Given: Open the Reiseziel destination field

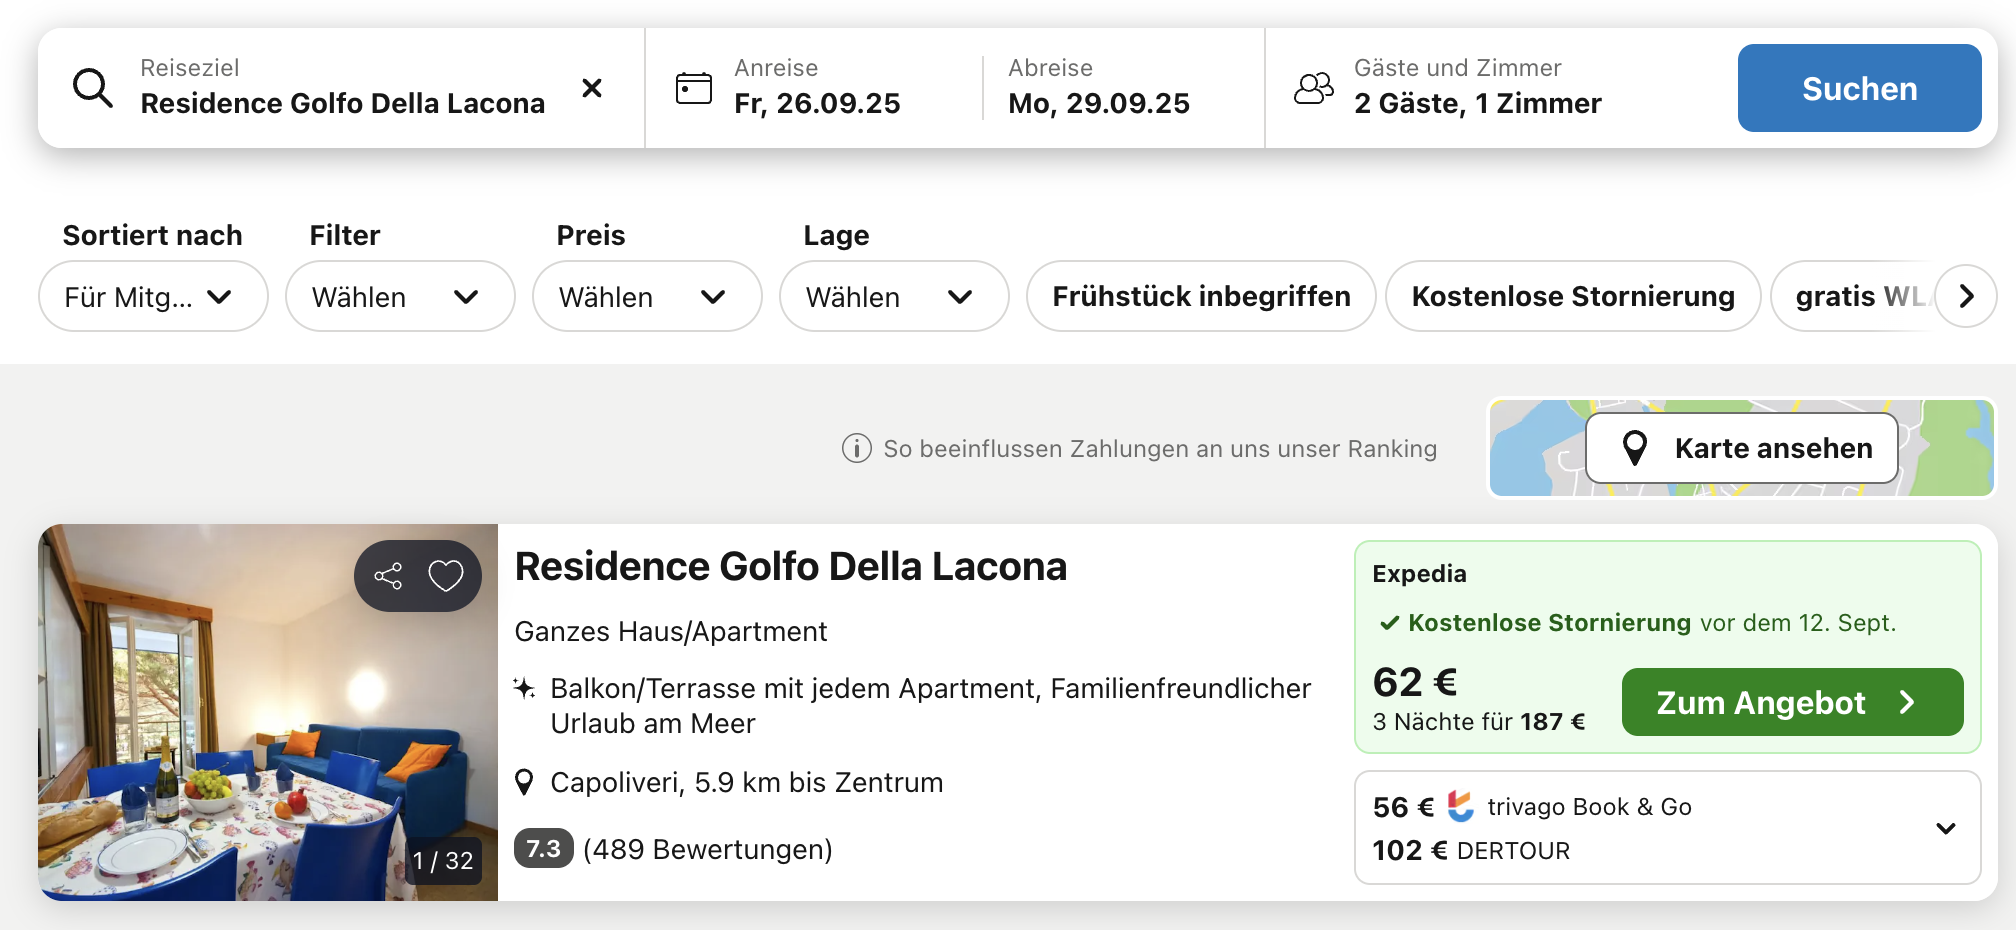Looking at the screenshot, I should [343, 88].
